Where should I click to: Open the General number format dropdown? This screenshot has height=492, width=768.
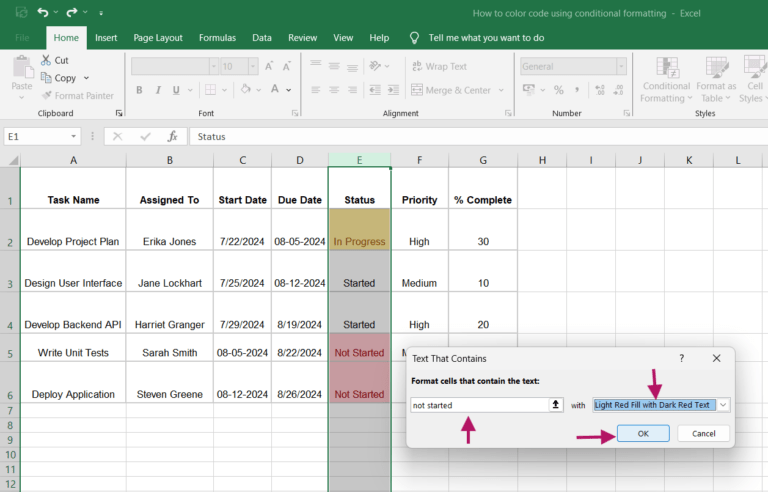click(x=621, y=67)
